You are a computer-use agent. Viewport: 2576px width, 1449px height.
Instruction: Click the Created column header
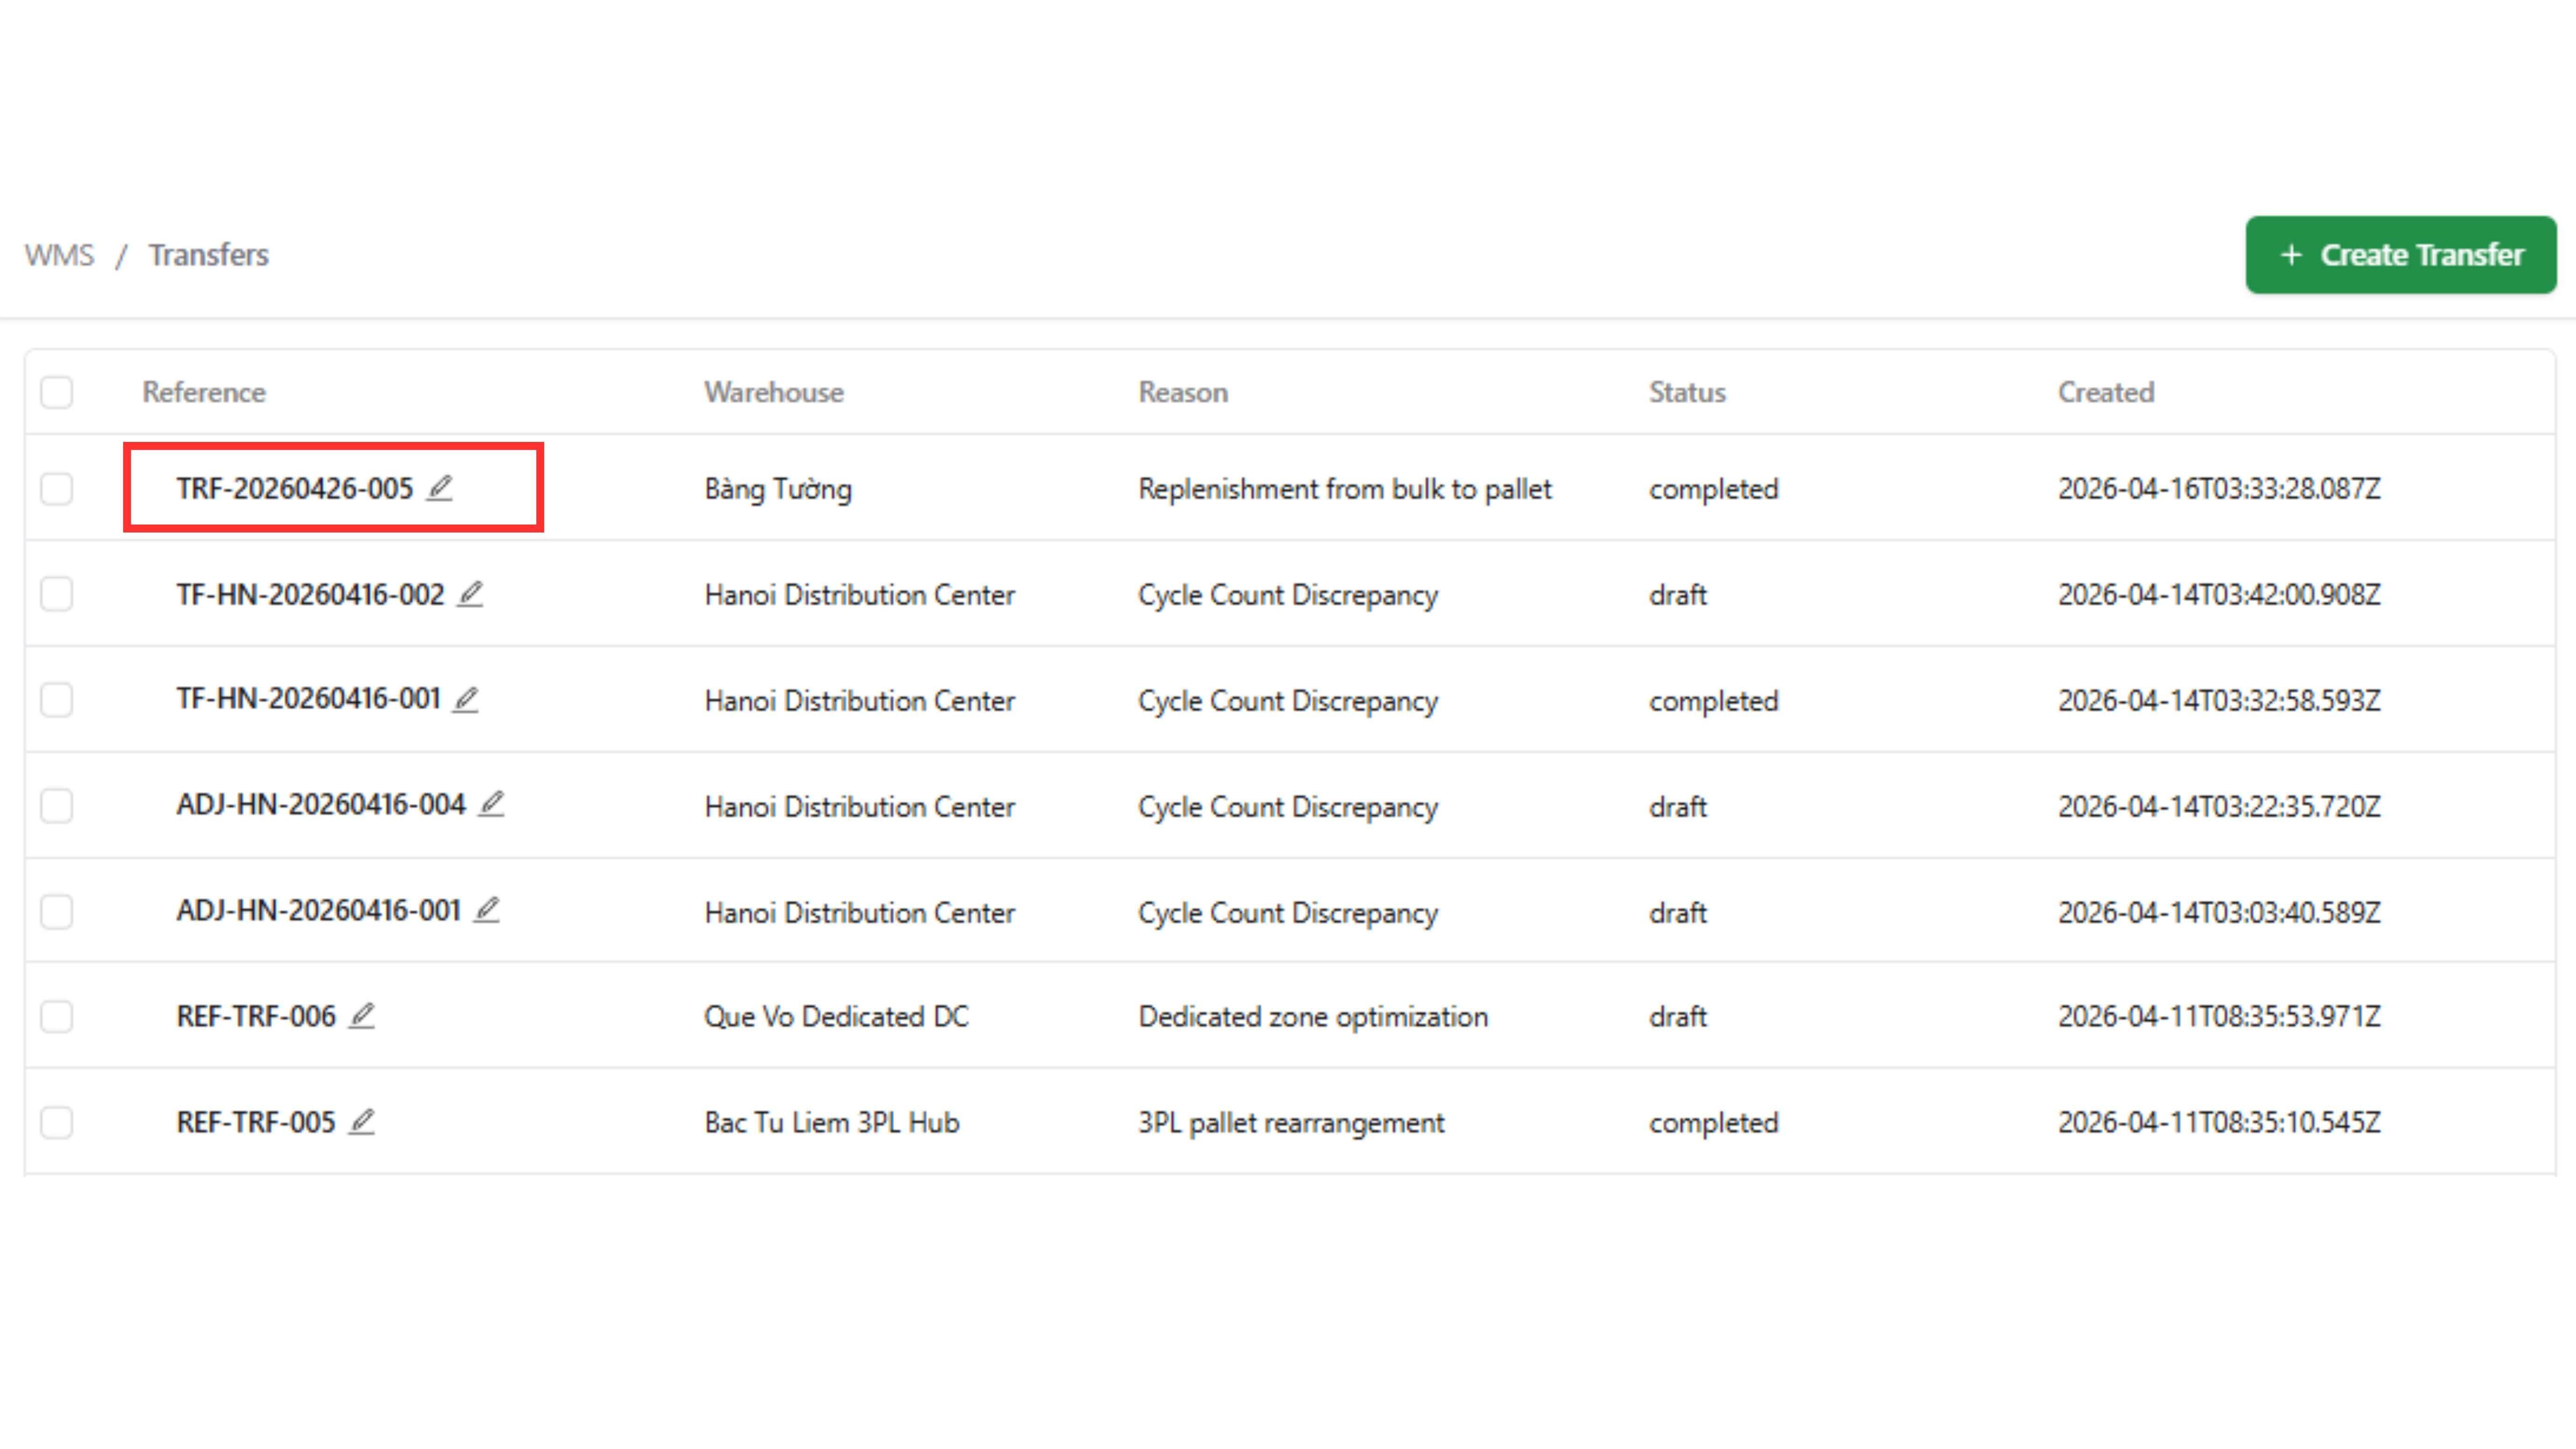(x=2106, y=392)
